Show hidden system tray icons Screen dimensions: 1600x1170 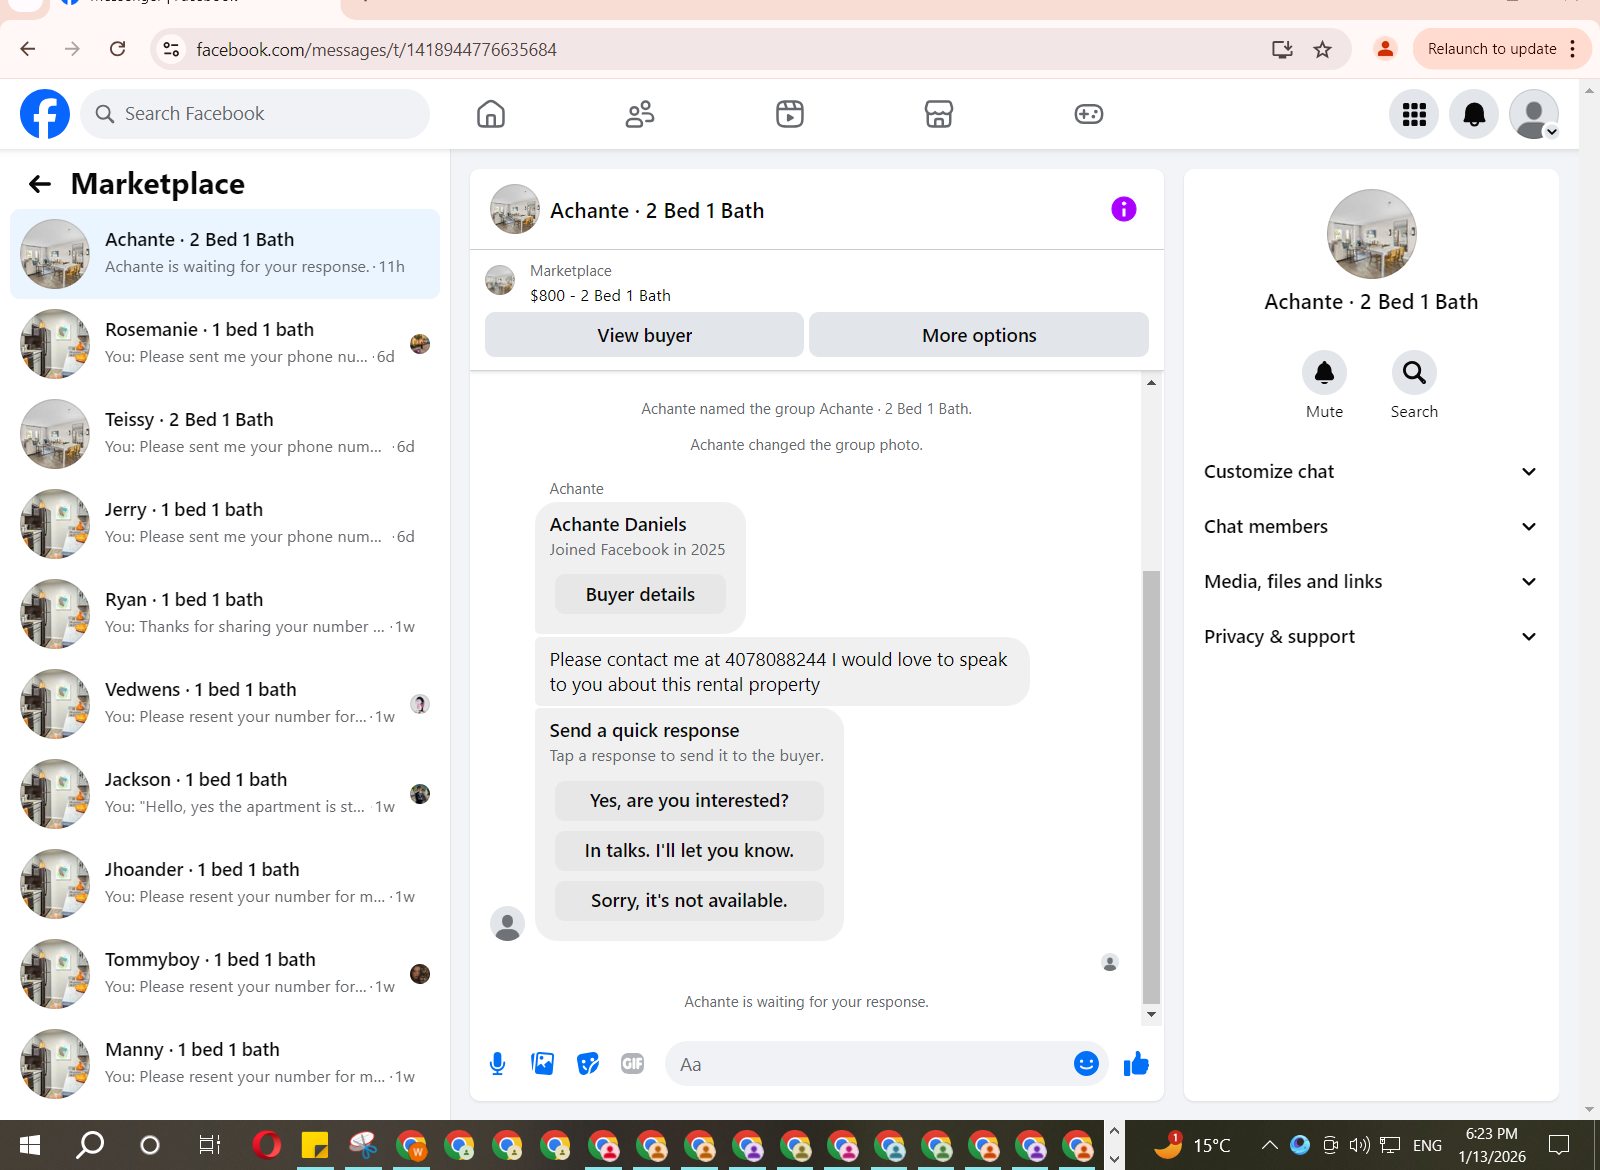pyautogui.click(x=1269, y=1145)
